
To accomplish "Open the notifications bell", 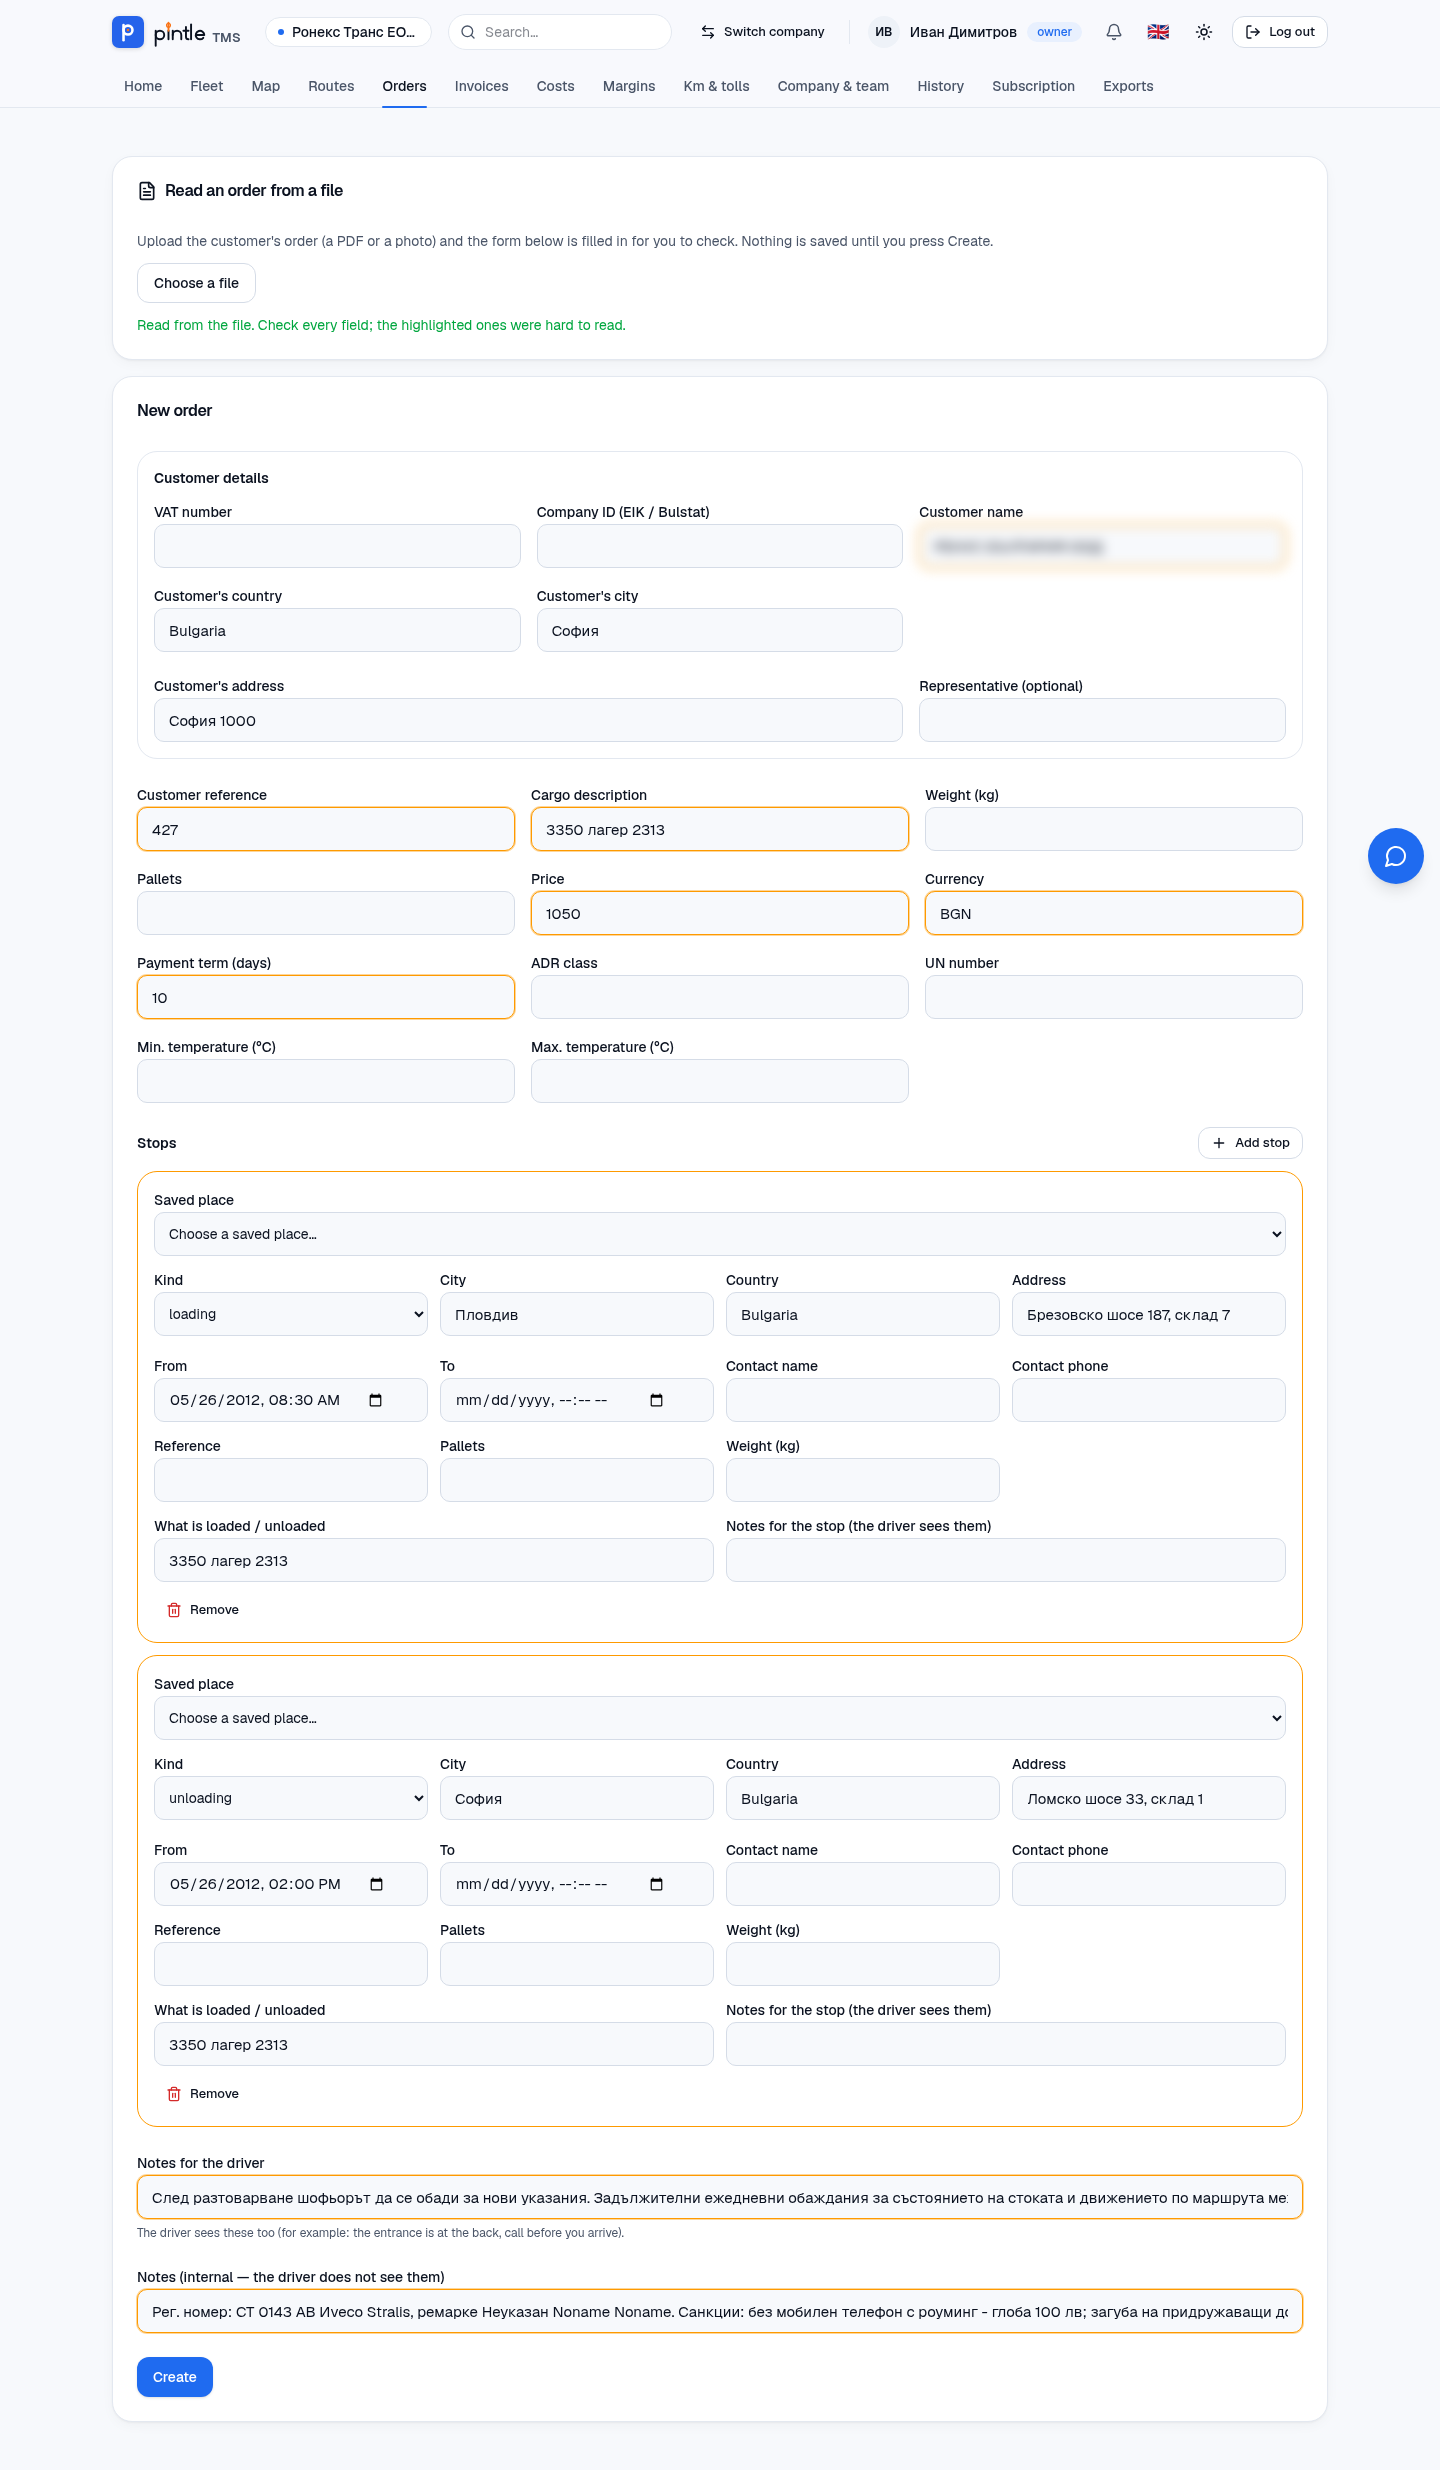I will point(1114,32).
